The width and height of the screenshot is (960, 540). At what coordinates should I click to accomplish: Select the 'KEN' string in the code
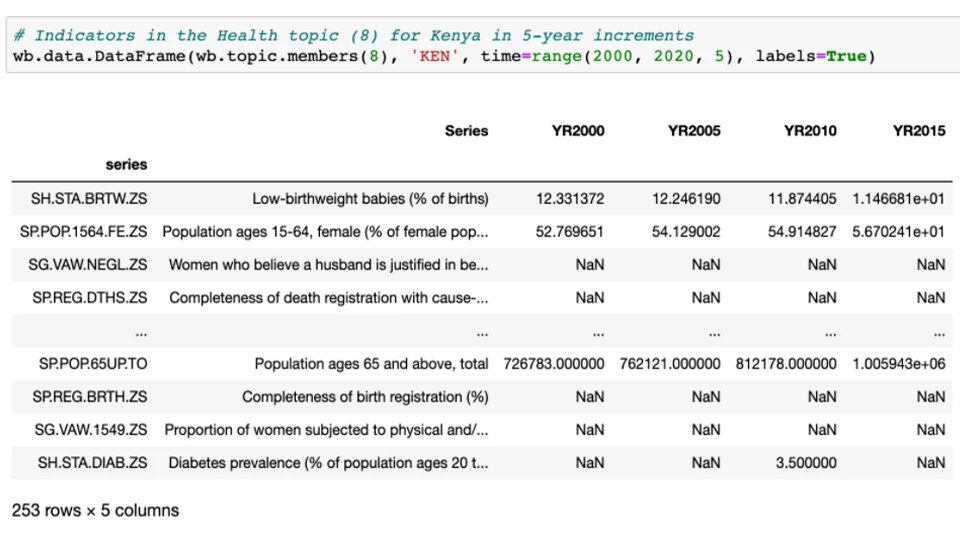(x=435, y=56)
